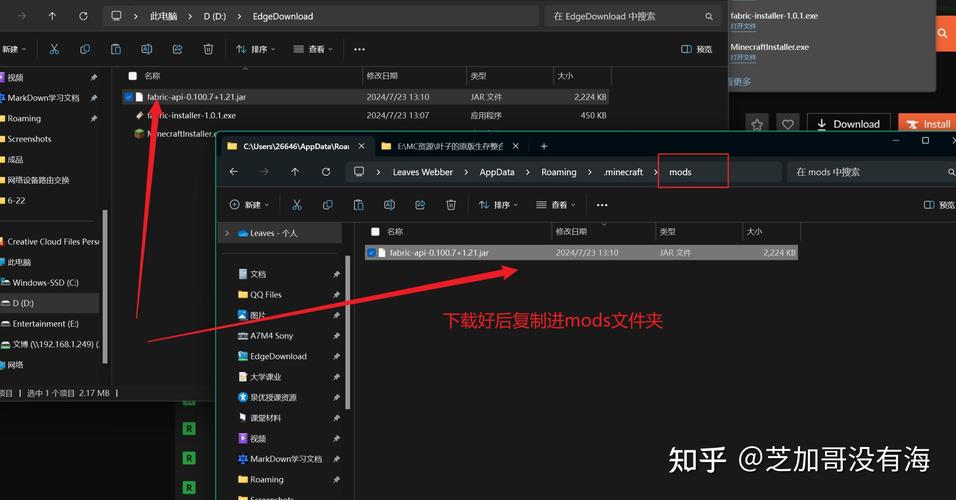Screen dimensions: 956x500
Task: Click Delete trash icon in EdgeDownload window
Action: tap(208, 49)
